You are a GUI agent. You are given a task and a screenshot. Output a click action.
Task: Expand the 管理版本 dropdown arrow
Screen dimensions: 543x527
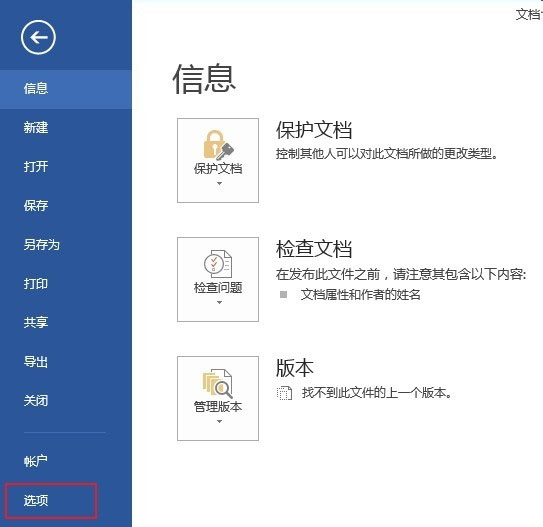click(219, 421)
